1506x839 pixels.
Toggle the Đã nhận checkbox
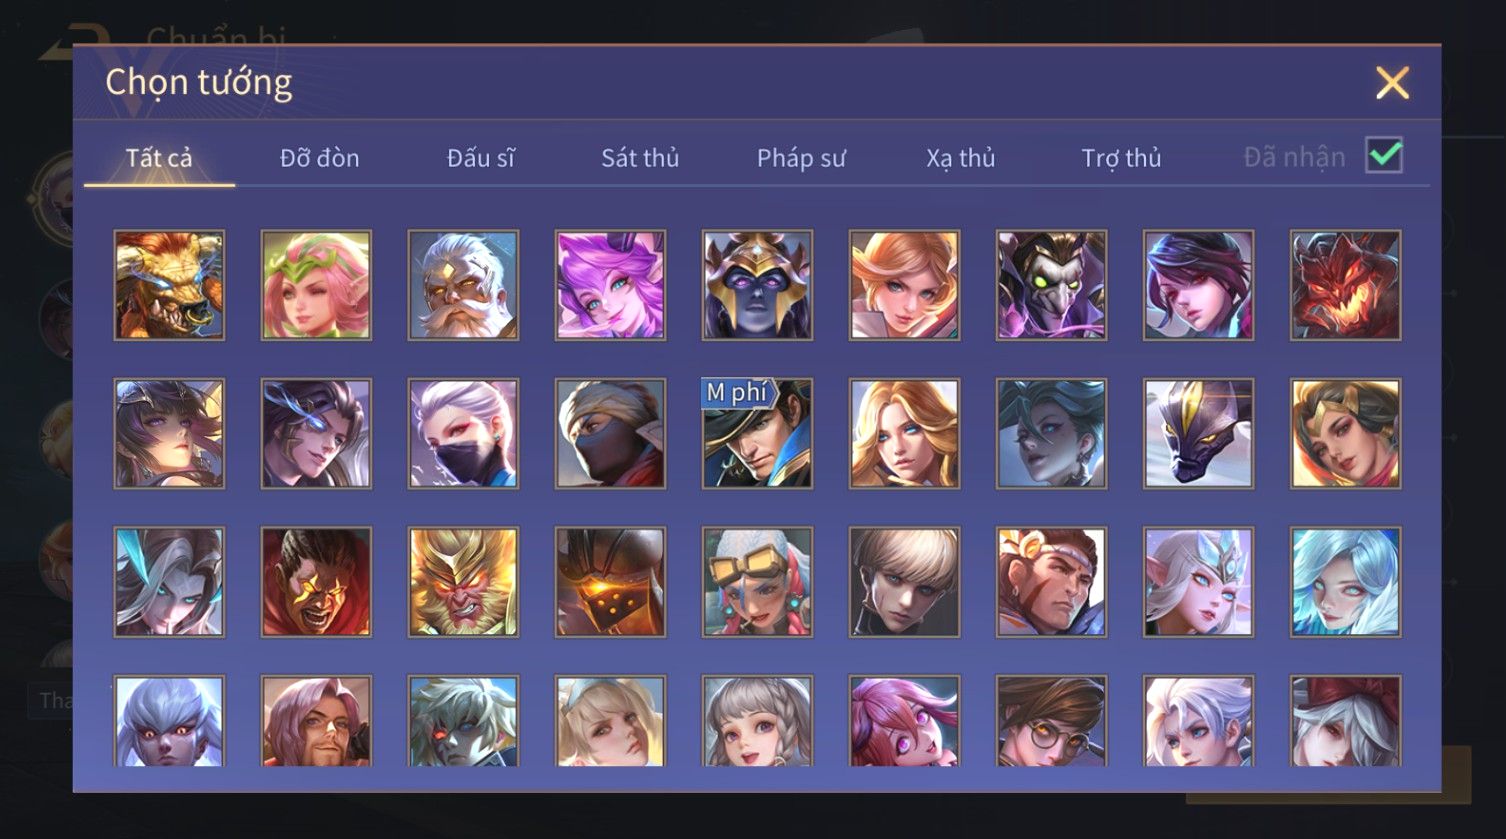pyautogui.click(x=1384, y=156)
